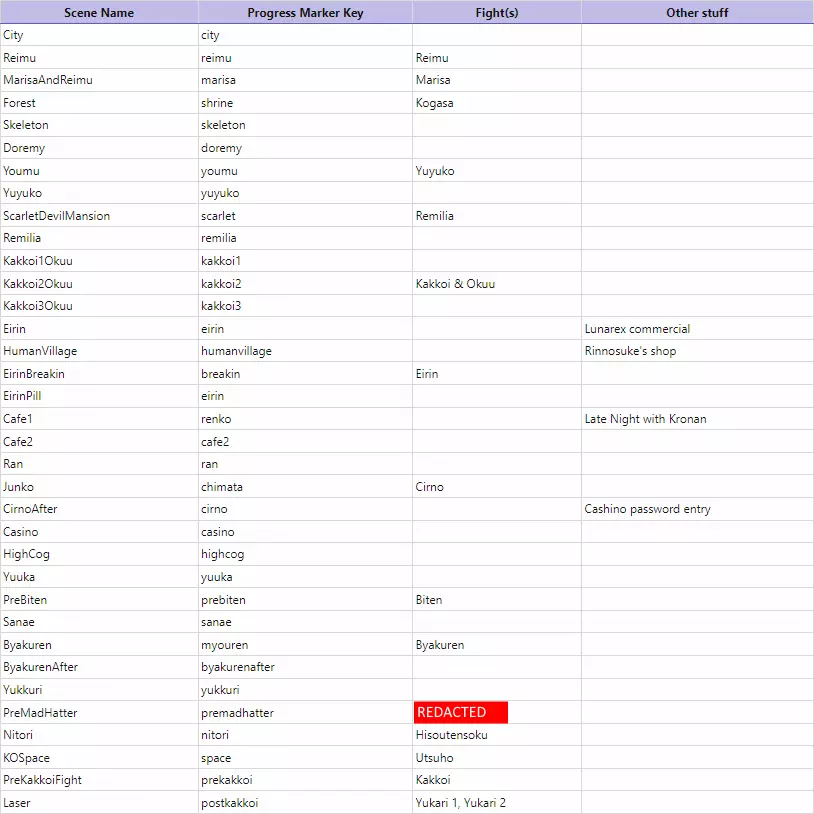The image size is (814, 814).
Task: Select the ScarletDevilMansion scene name cell
Action: (57, 216)
